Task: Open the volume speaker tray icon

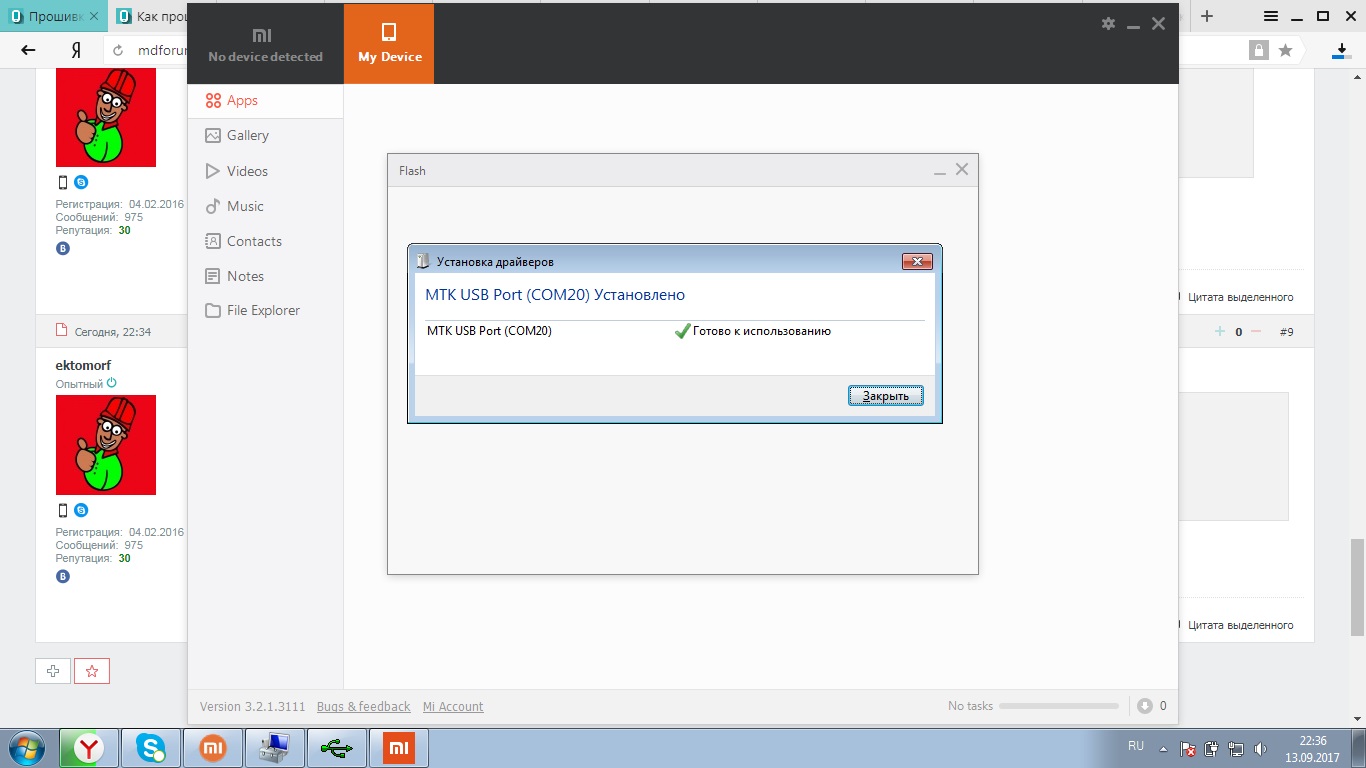Action: [1260, 748]
